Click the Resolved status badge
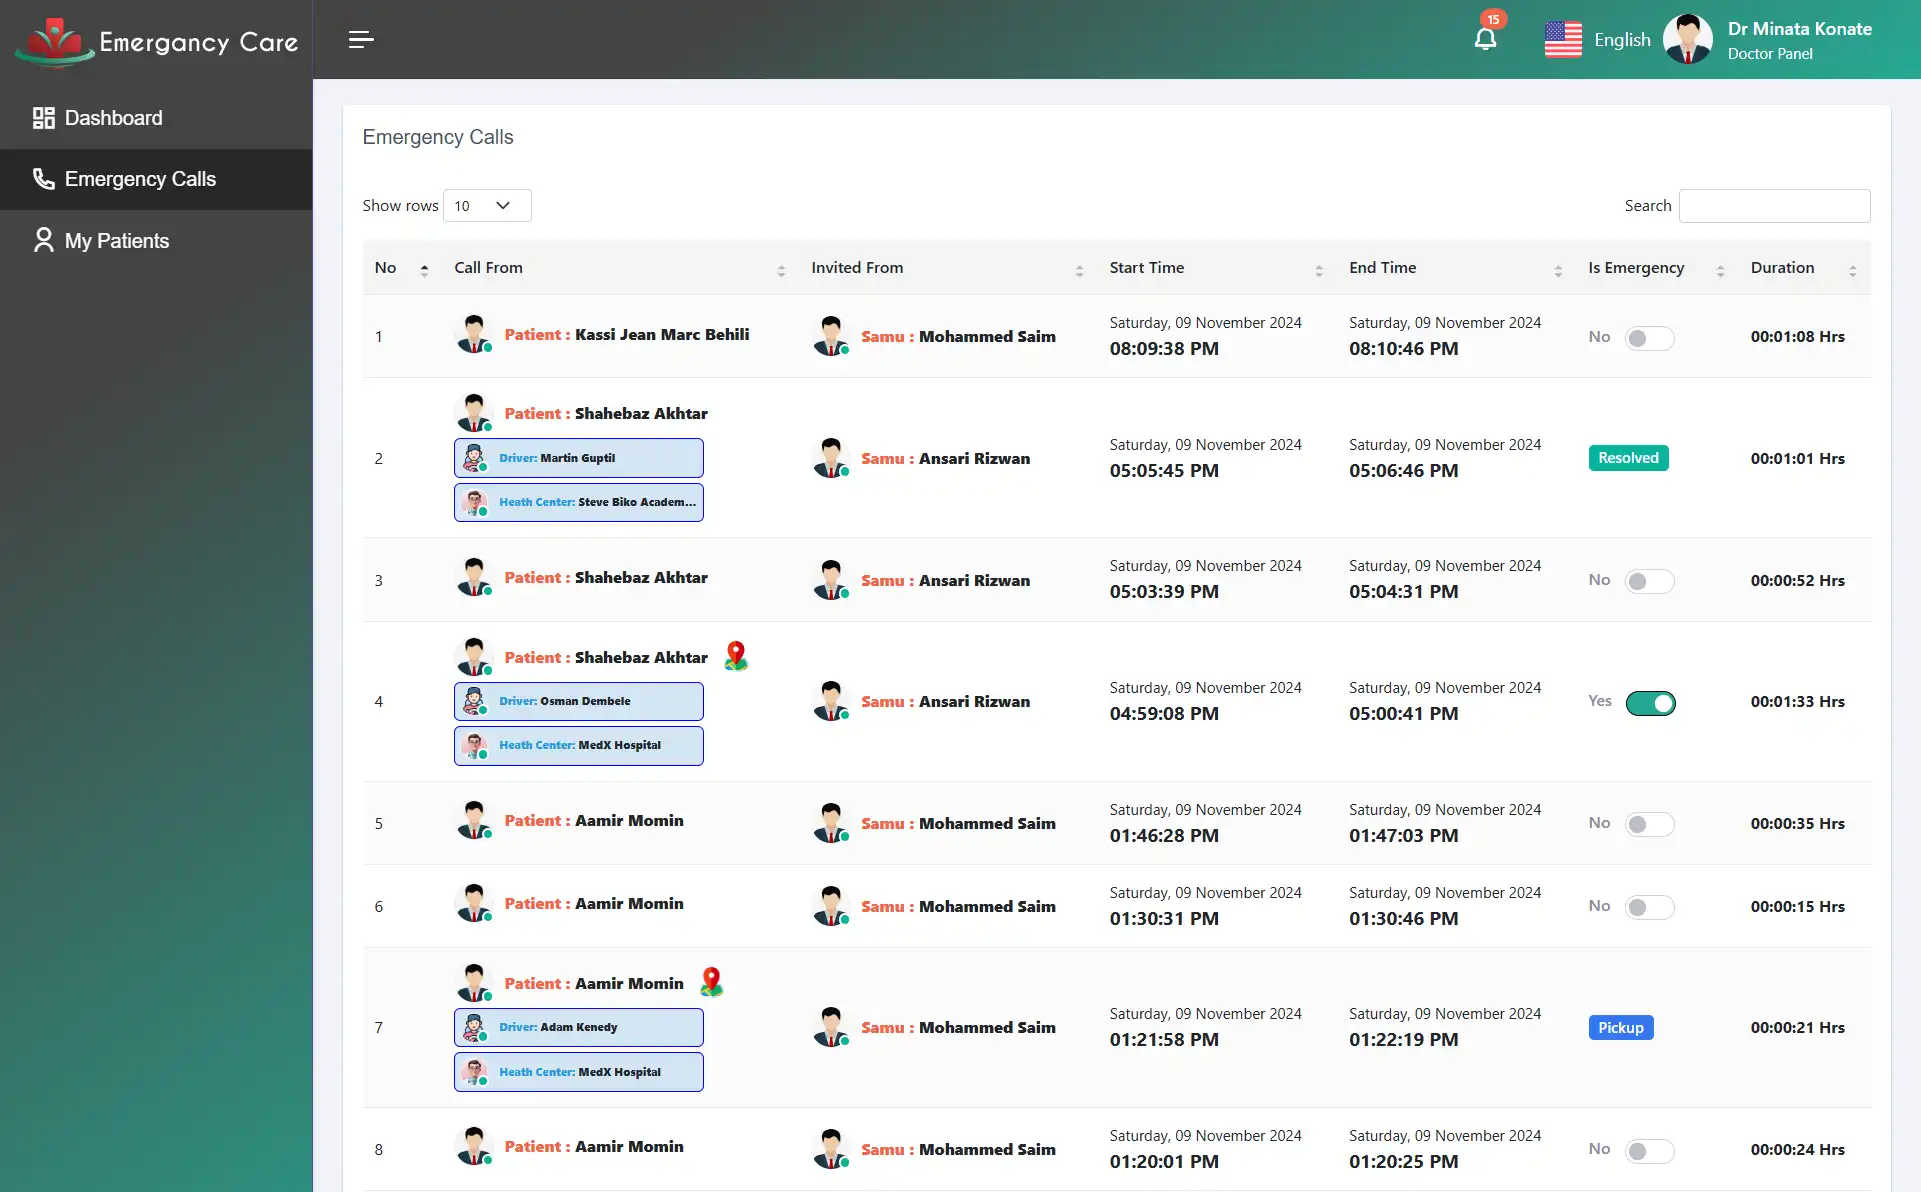This screenshot has width=1921, height=1192. click(1627, 458)
